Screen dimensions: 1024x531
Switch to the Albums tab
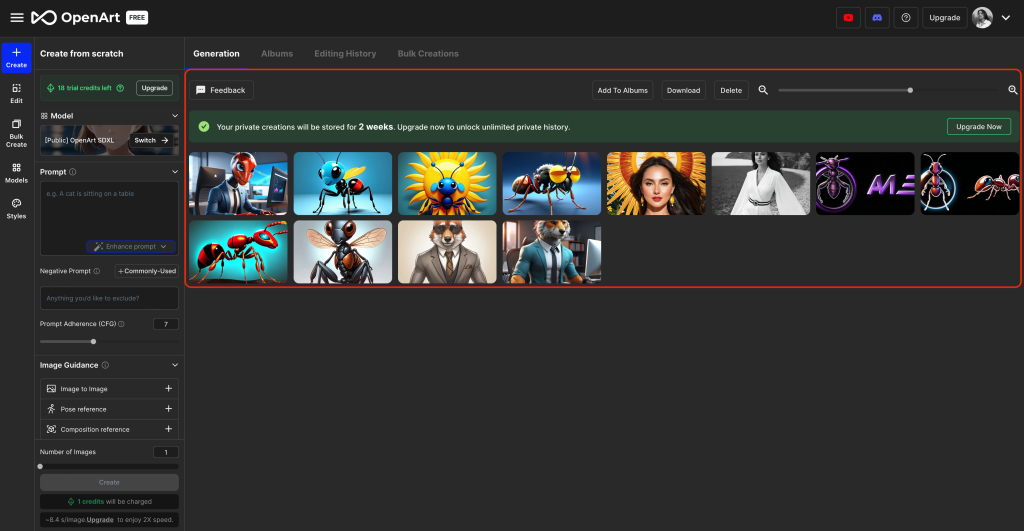click(277, 53)
